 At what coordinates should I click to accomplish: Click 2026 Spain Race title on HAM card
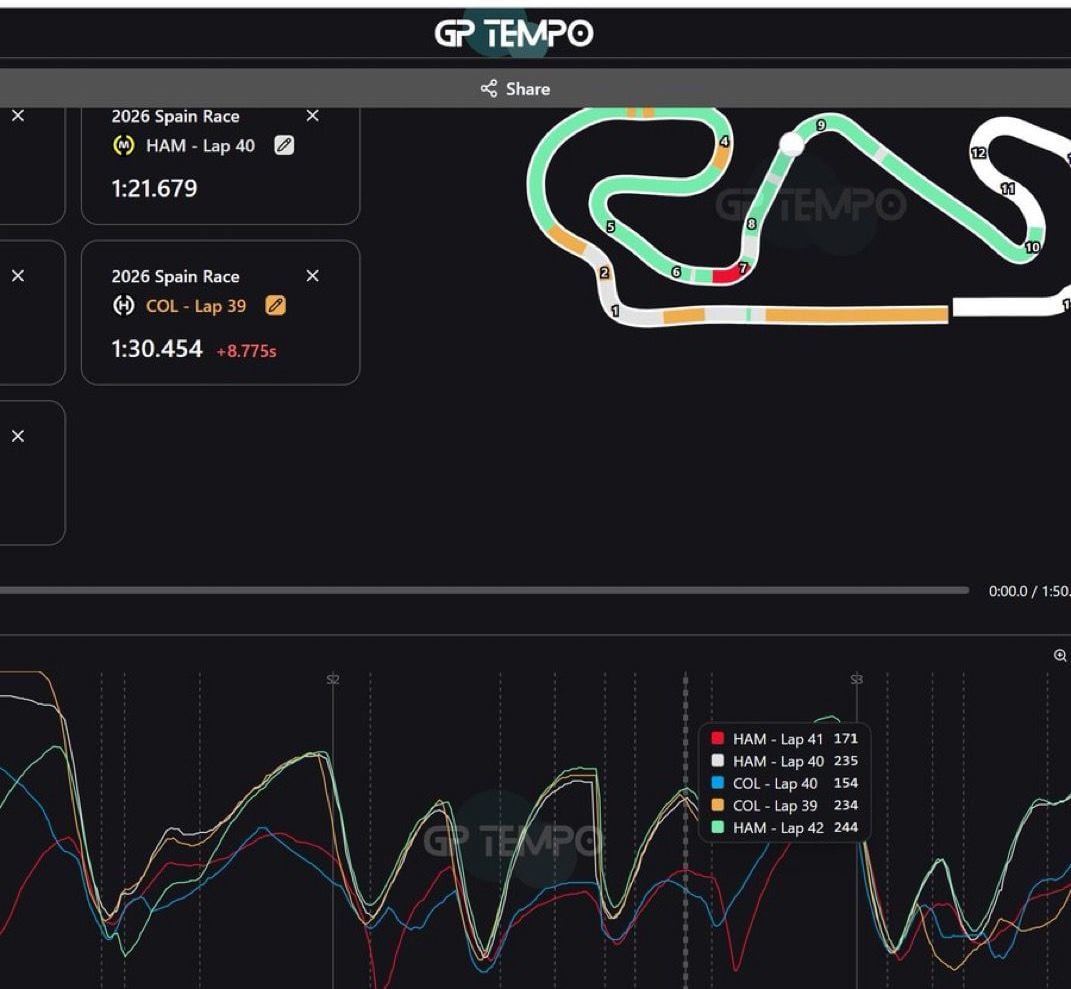(x=176, y=117)
